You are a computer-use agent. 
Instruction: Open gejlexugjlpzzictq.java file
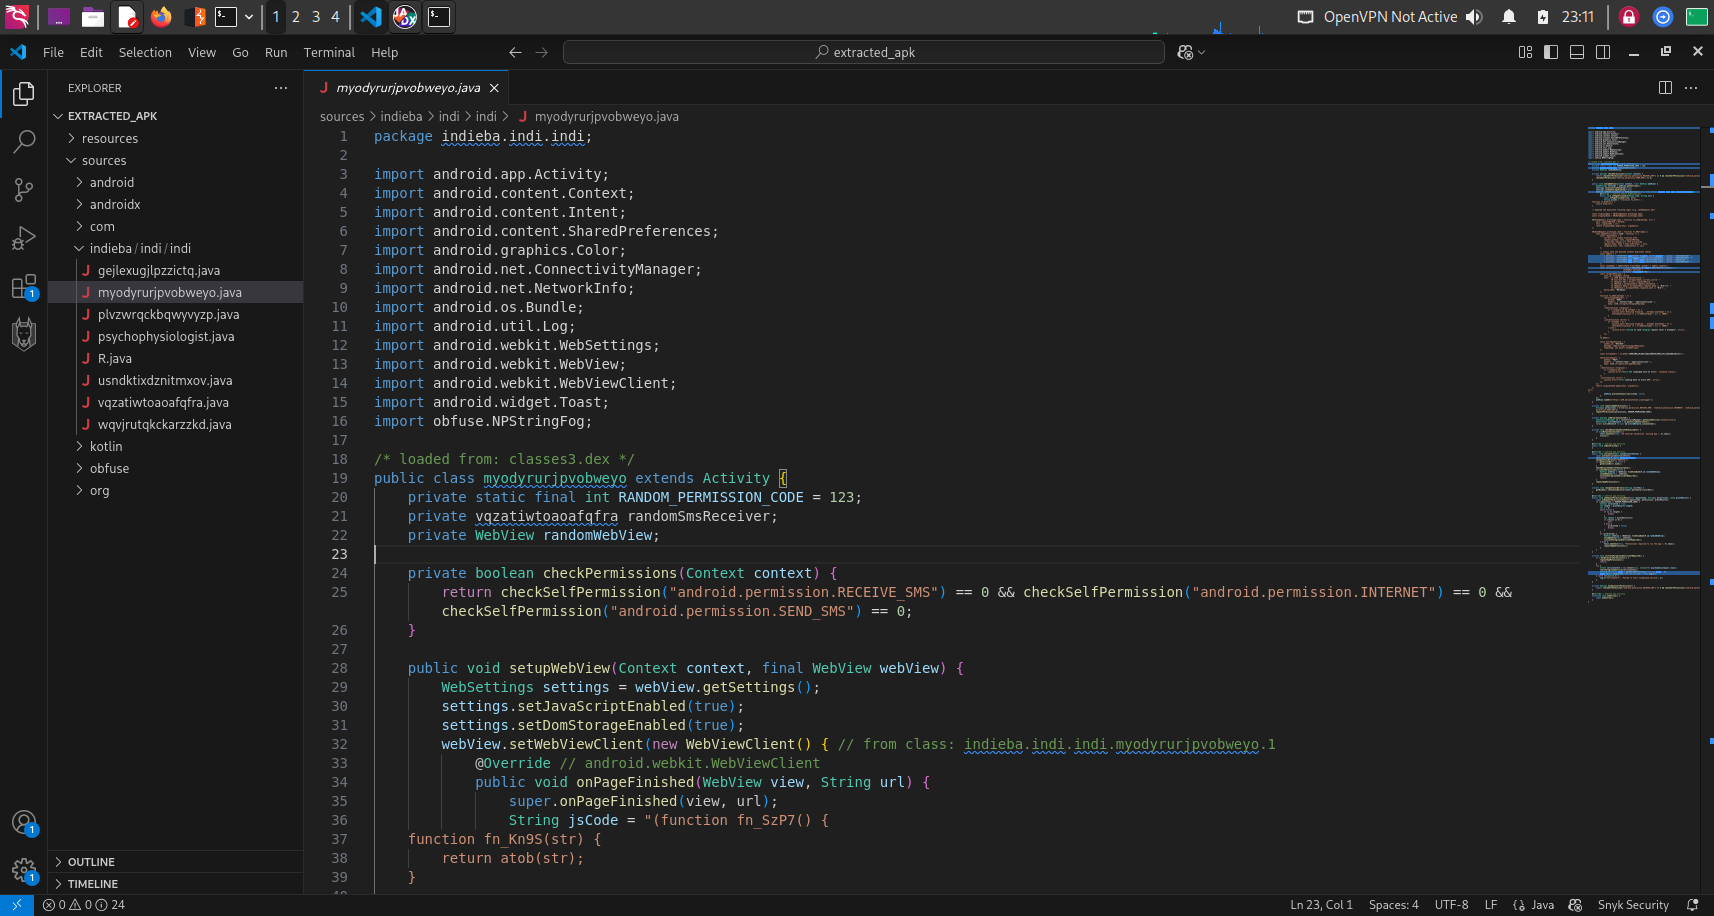[x=175, y=270]
